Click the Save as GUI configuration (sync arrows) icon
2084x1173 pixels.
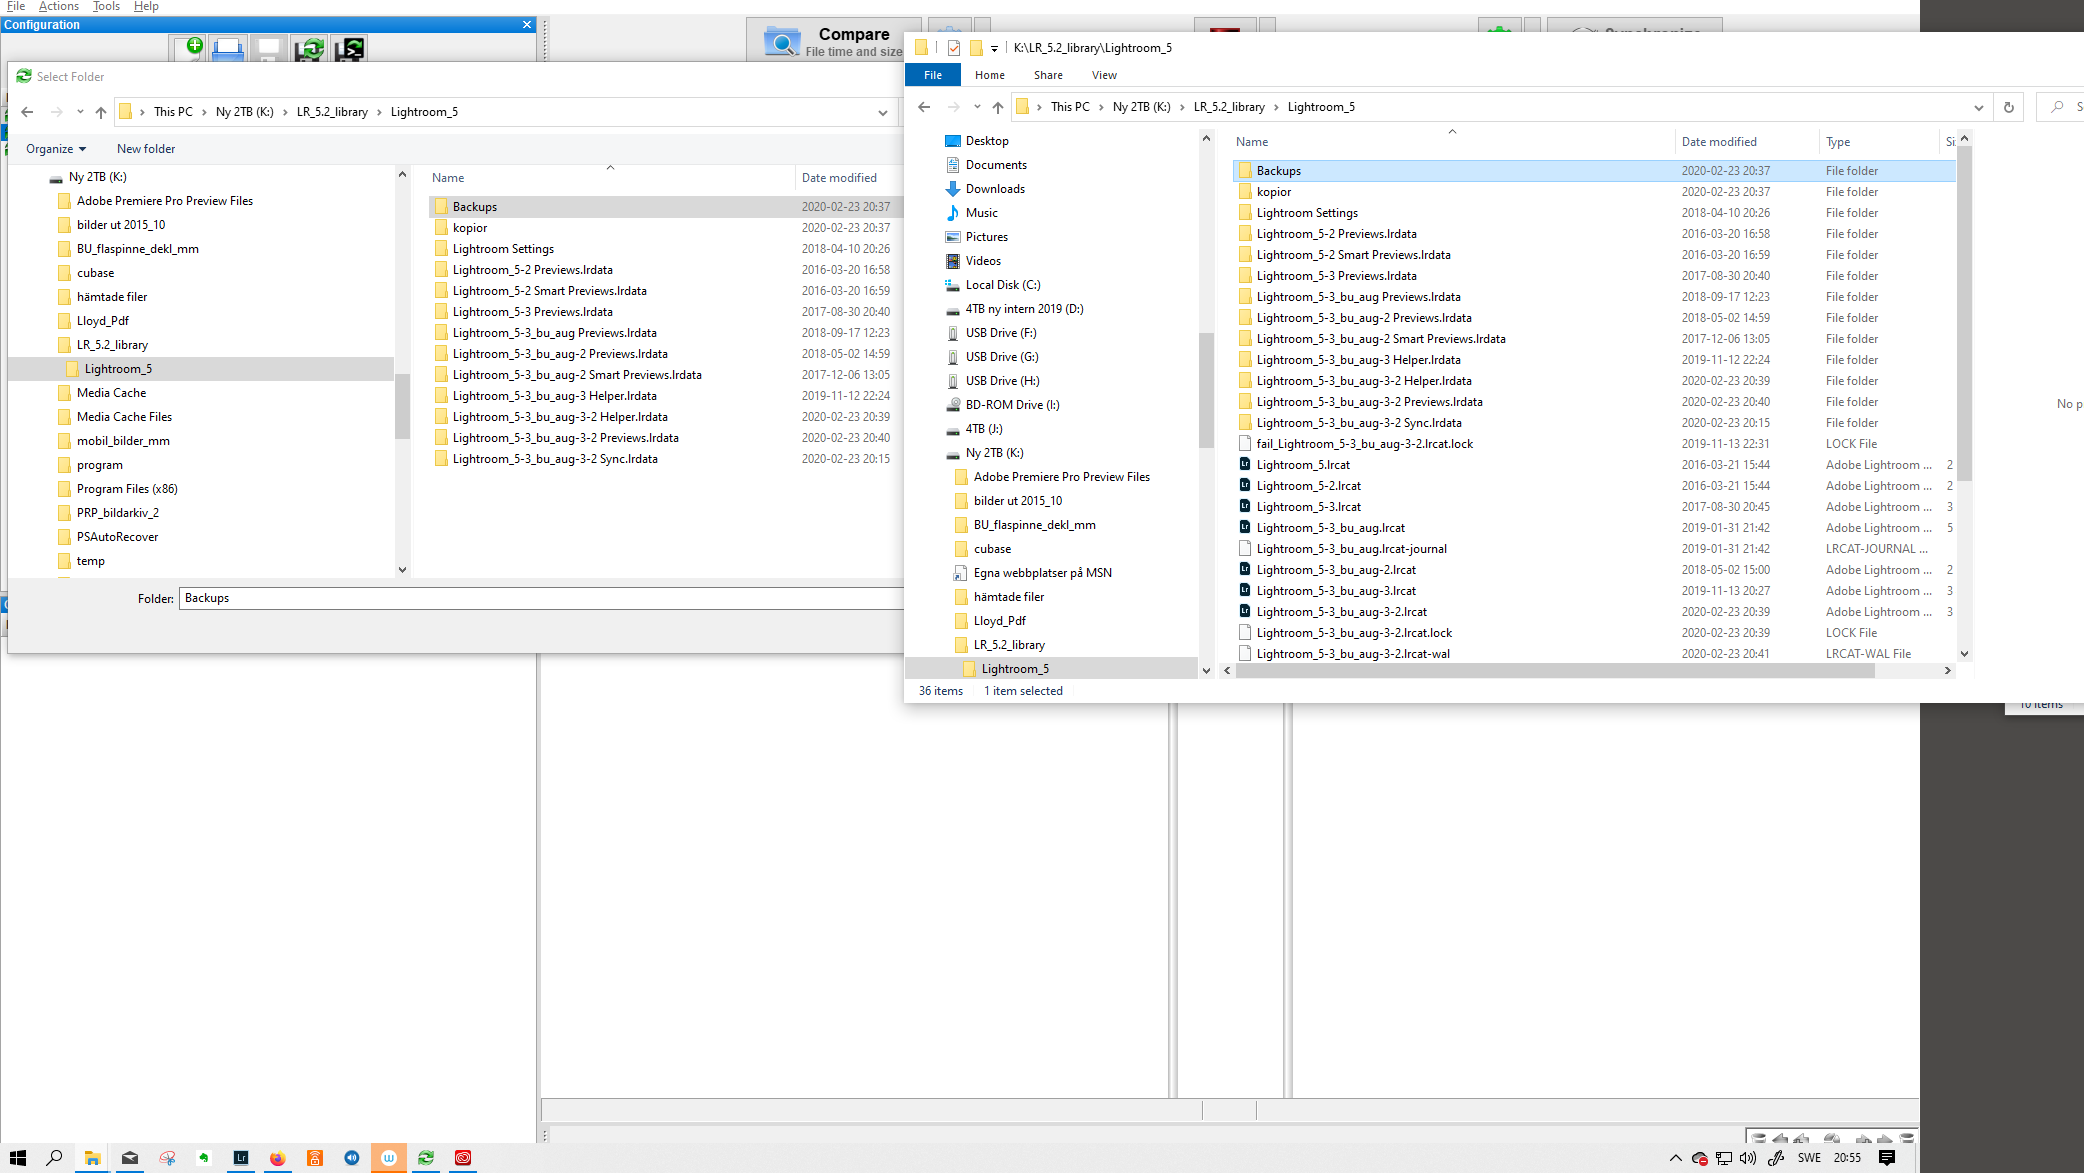[x=310, y=48]
